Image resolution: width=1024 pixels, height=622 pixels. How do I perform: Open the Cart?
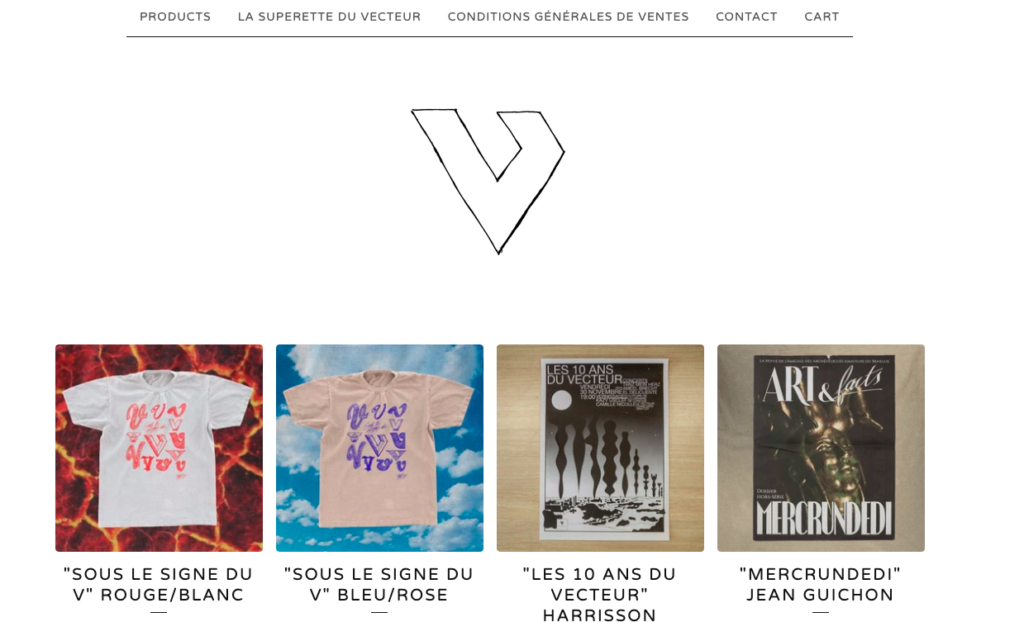click(x=822, y=17)
